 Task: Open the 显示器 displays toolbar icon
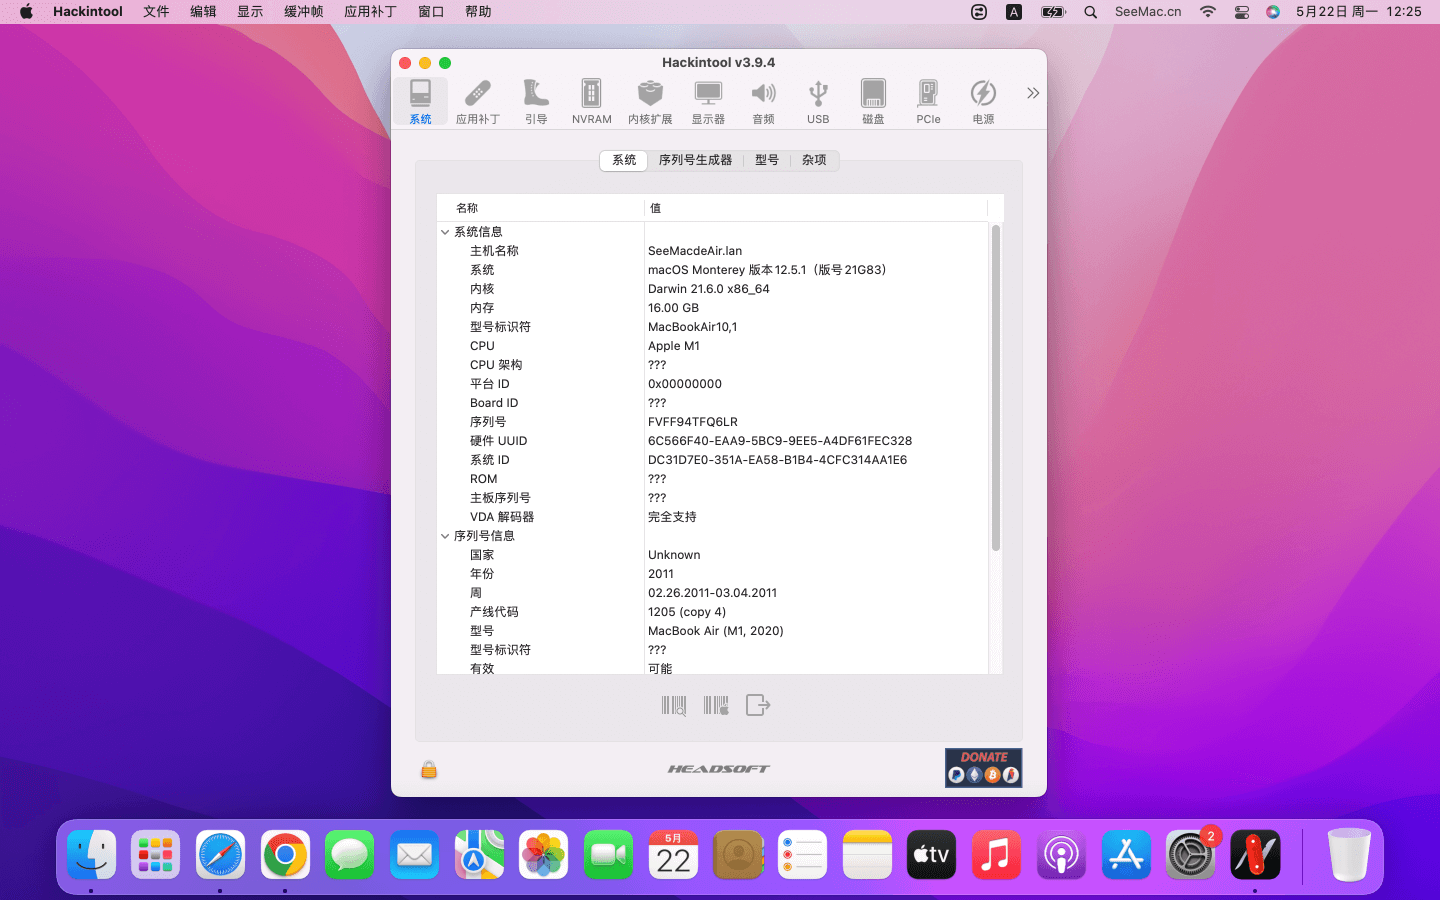tap(708, 101)
